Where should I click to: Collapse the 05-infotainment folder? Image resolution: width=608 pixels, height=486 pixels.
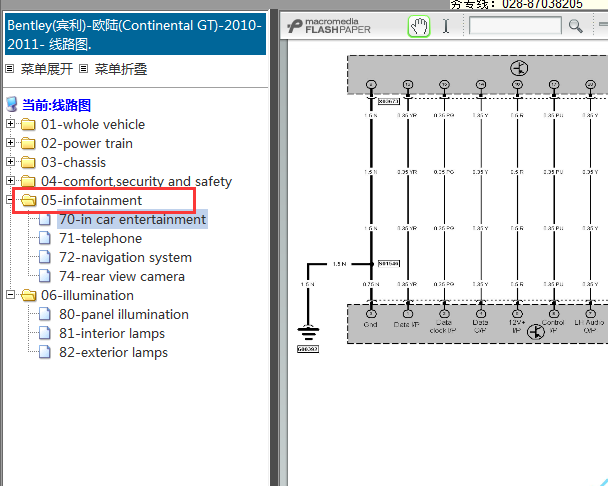point(10,200)
